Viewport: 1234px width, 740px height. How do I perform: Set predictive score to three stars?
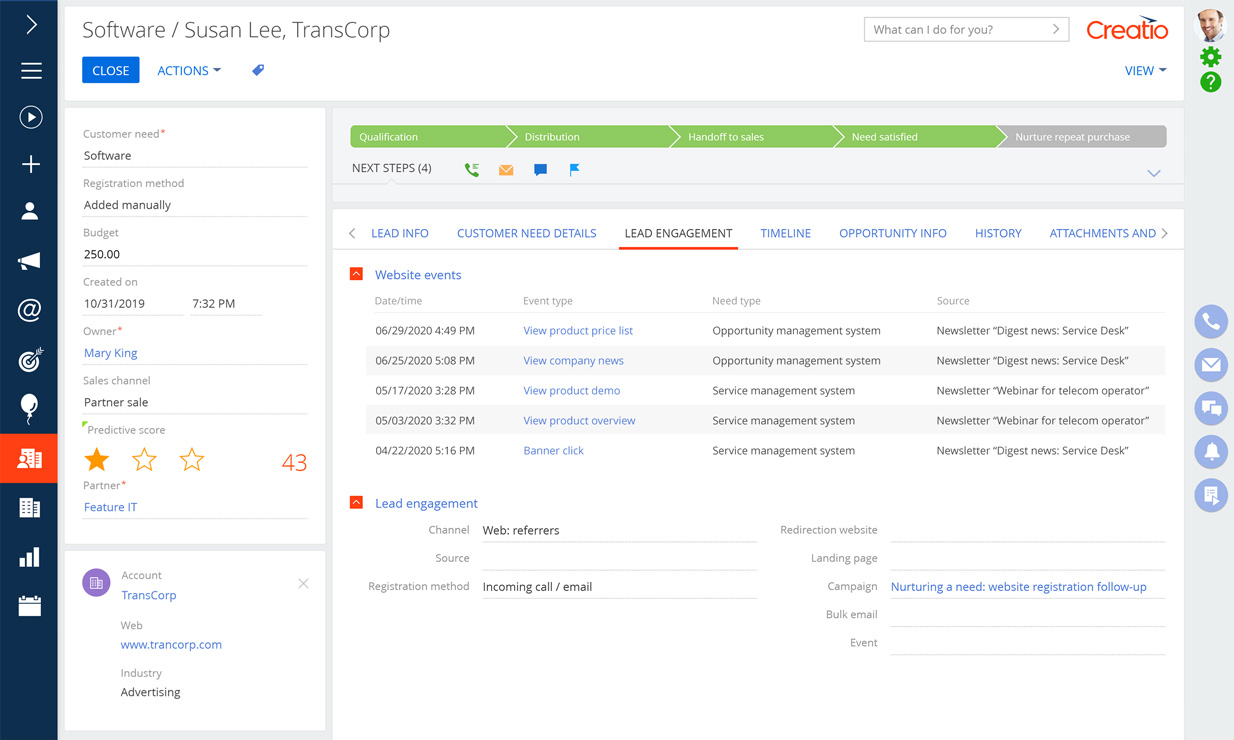191,460
